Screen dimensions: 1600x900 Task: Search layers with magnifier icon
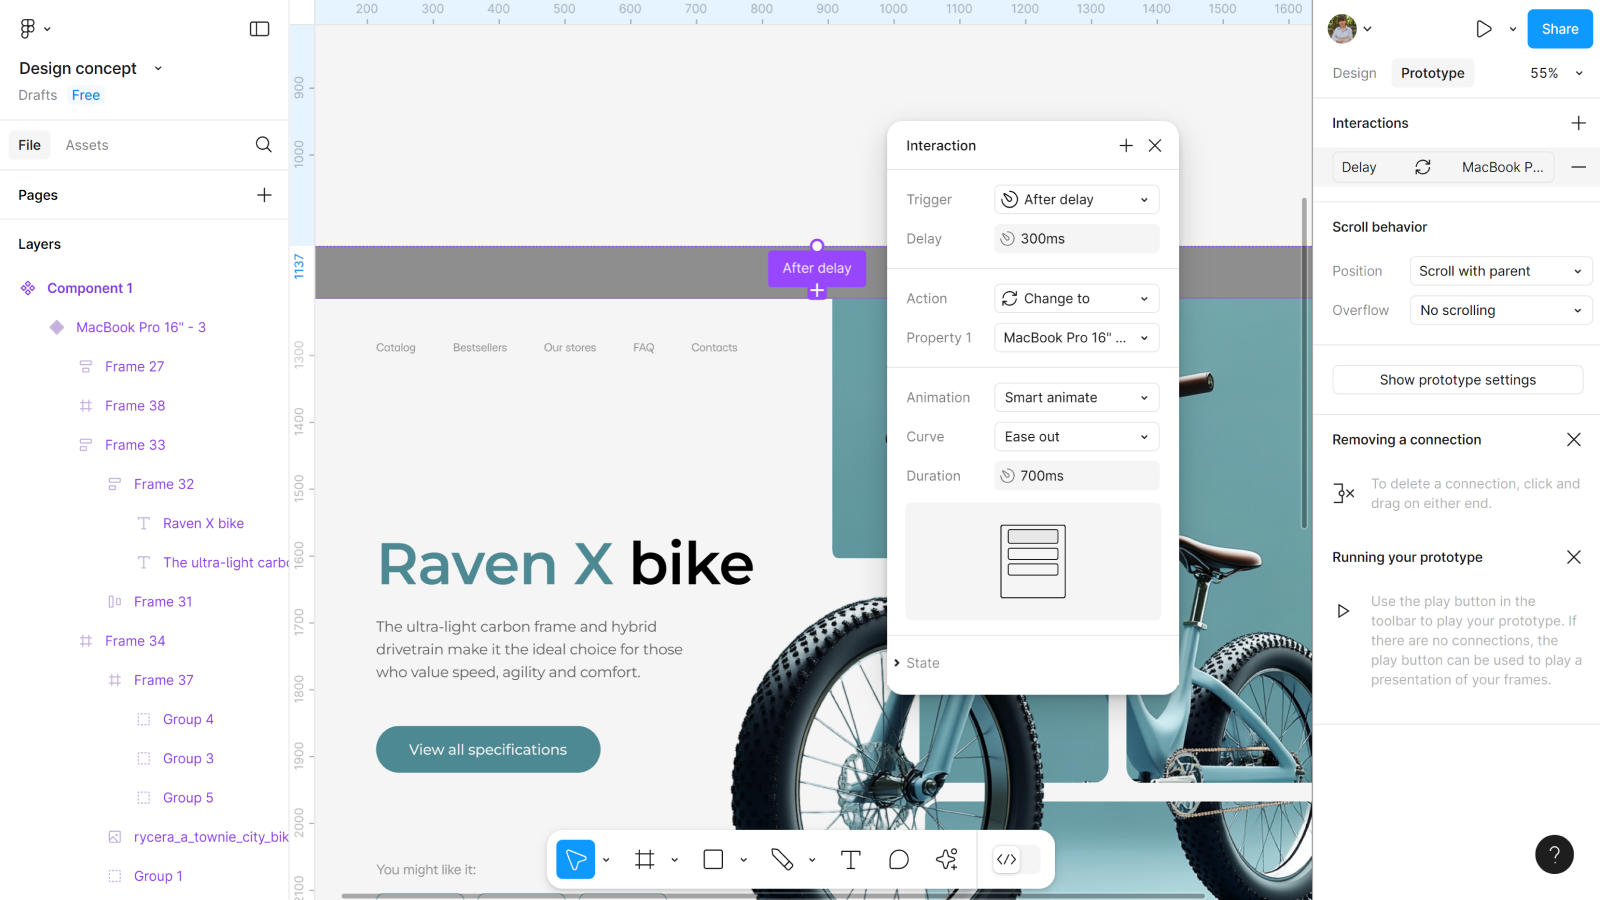(263, 145)
